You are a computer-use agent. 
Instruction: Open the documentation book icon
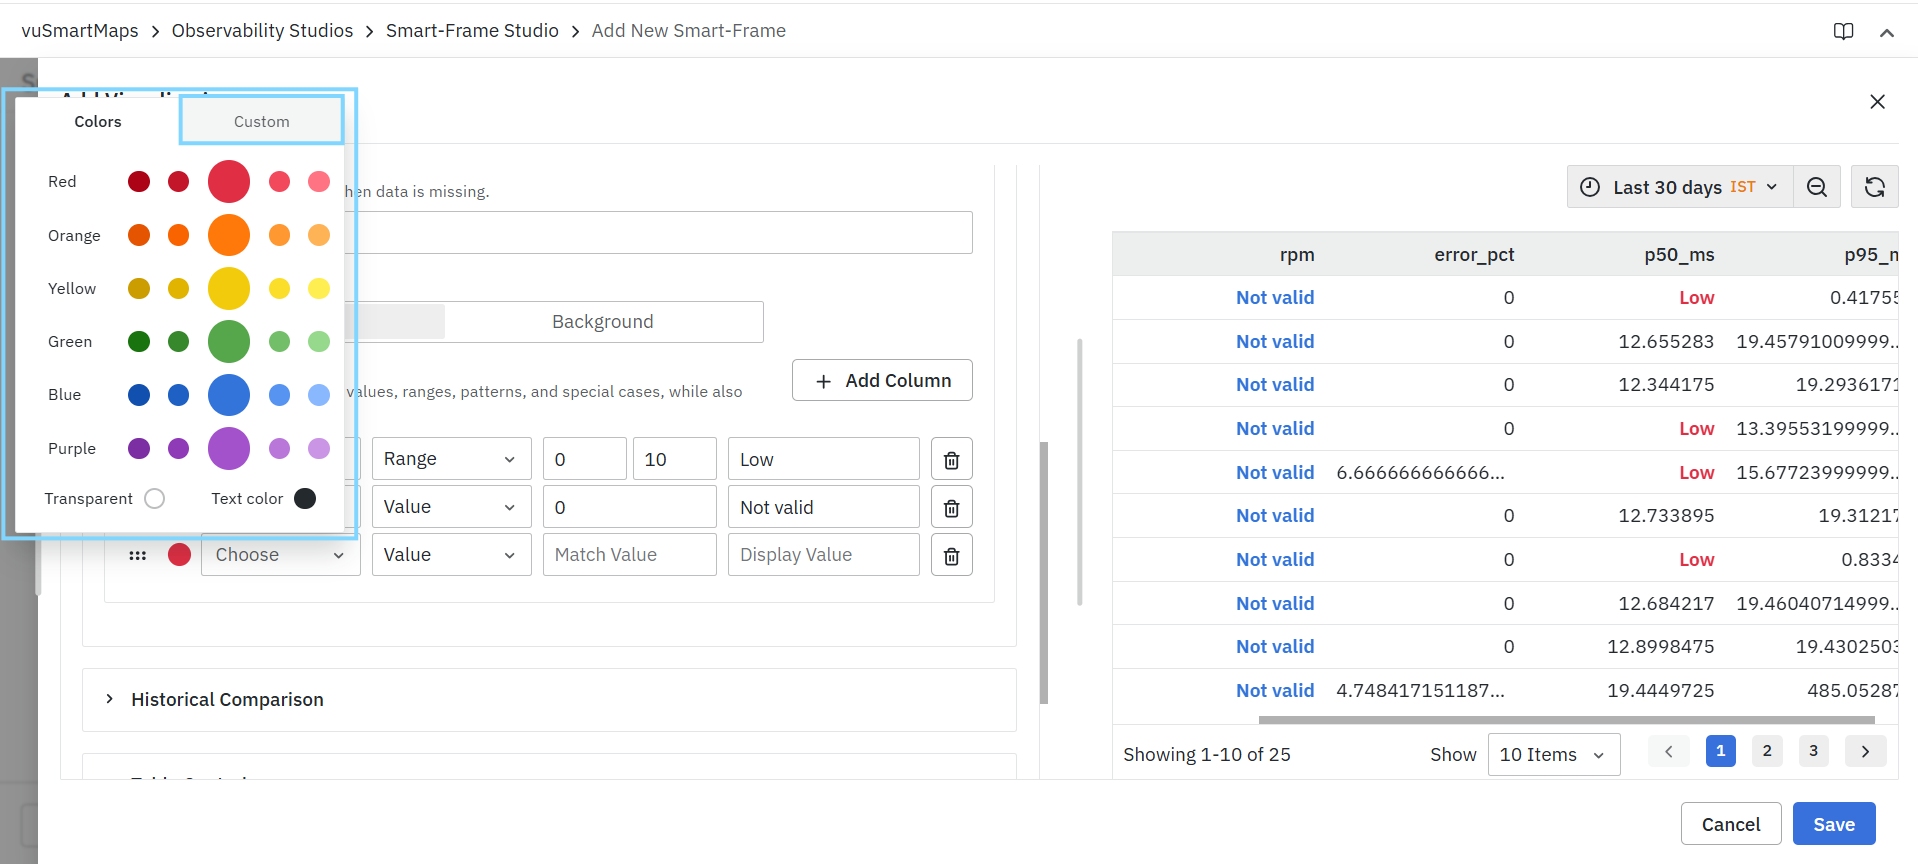(1843, 31)
